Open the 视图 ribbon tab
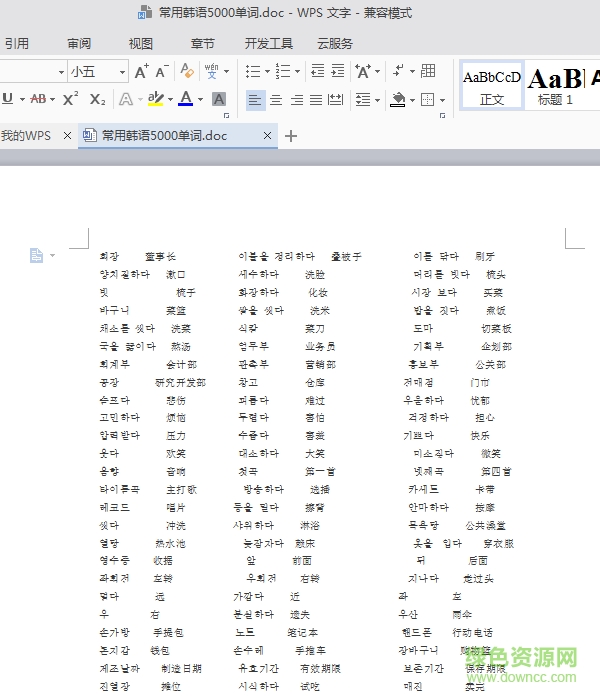The height and width of the screenshot is (696, 600). click(x=141, y=43)
